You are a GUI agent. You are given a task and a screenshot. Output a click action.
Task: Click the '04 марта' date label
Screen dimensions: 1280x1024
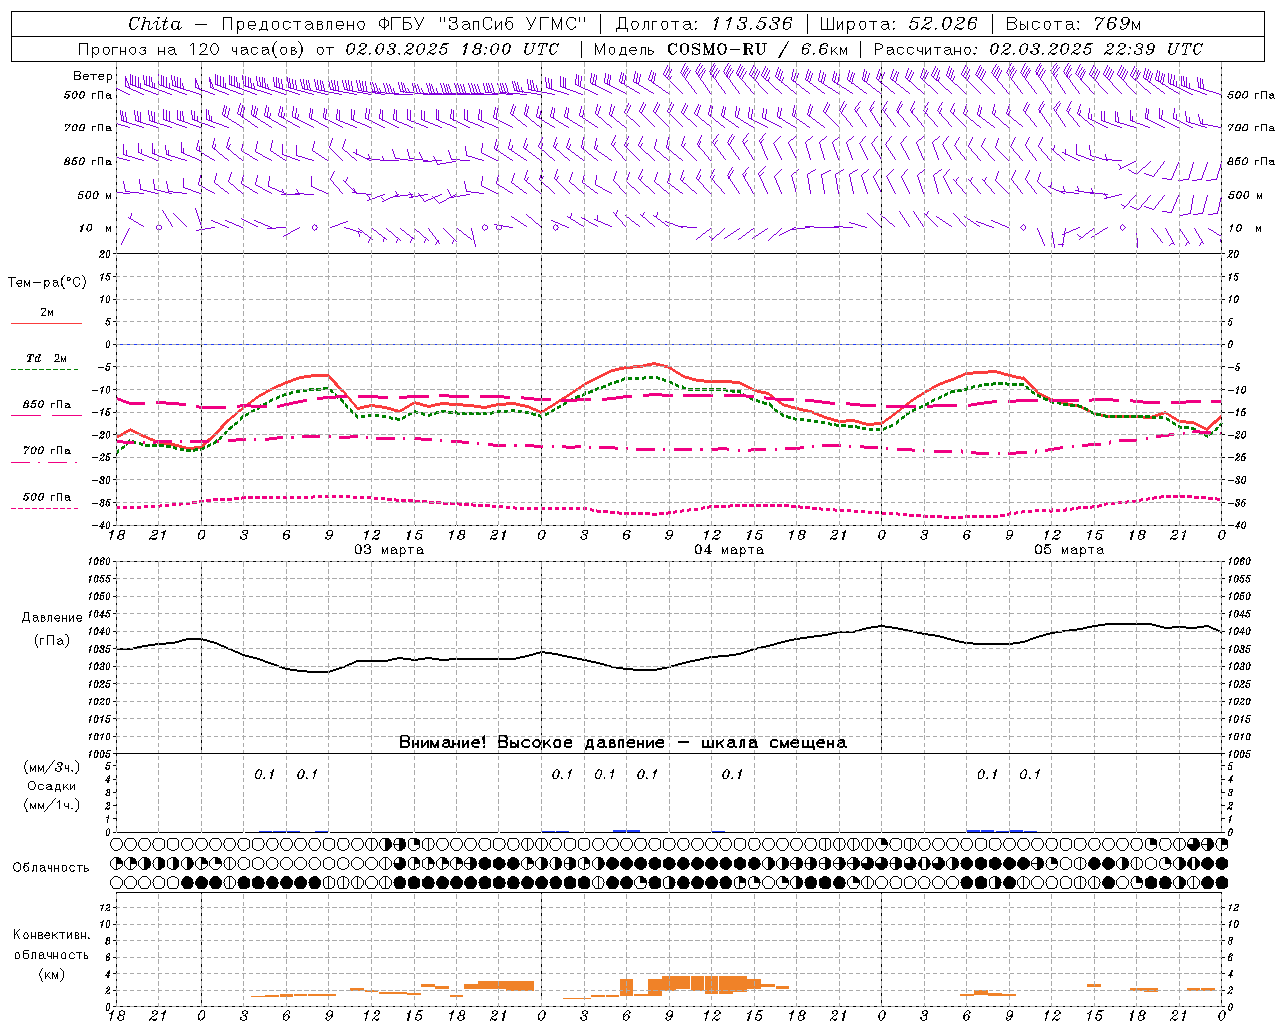pos(729,550)
